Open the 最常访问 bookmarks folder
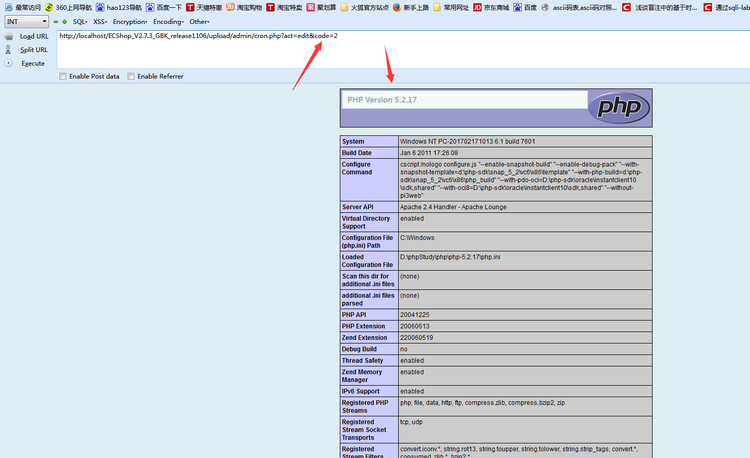Viewport: 750px width, 458px height. click(22, 7)
